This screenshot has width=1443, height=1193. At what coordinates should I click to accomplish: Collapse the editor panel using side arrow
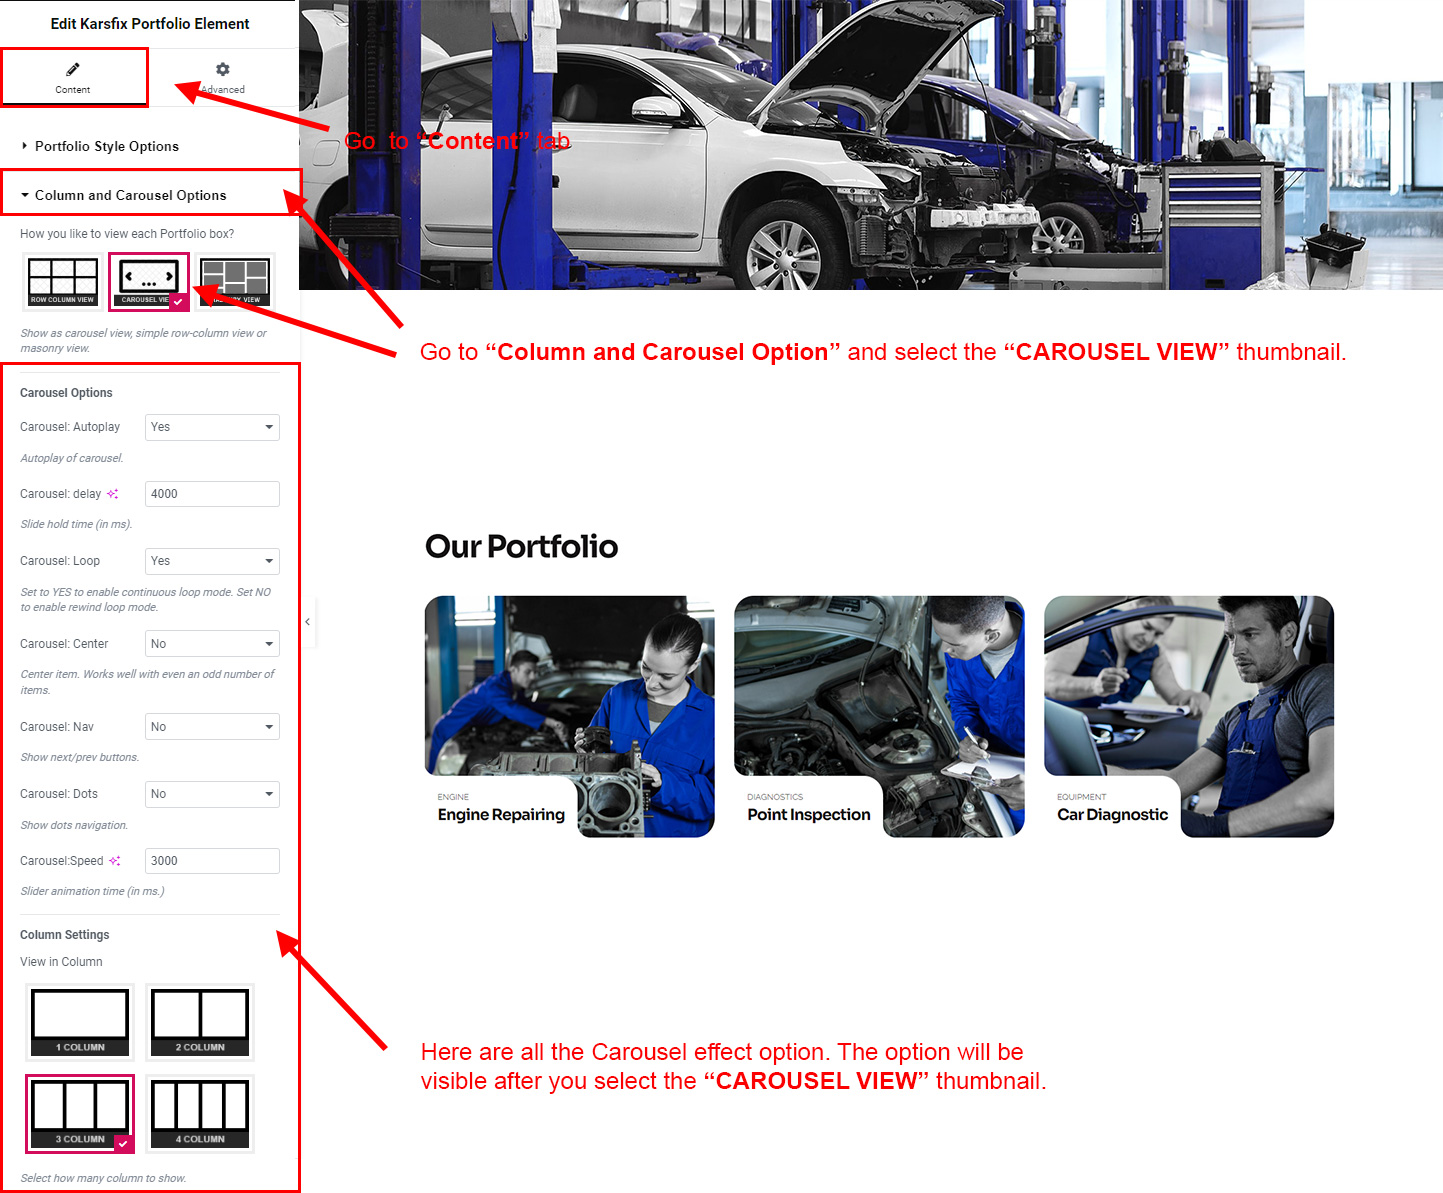(308, 622)
